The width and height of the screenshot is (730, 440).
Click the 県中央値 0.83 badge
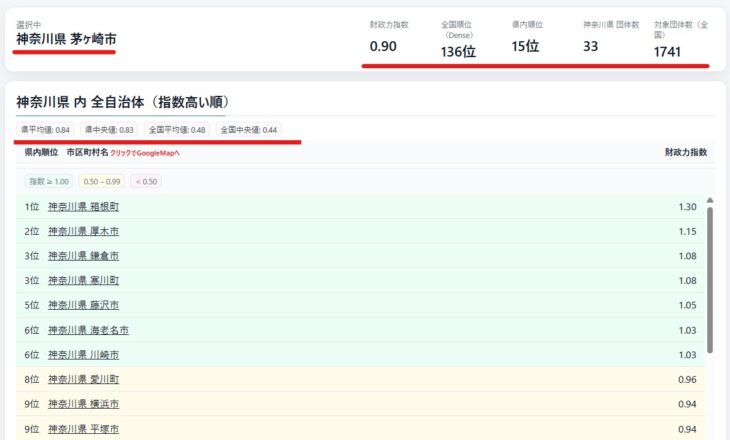(109, 130)
